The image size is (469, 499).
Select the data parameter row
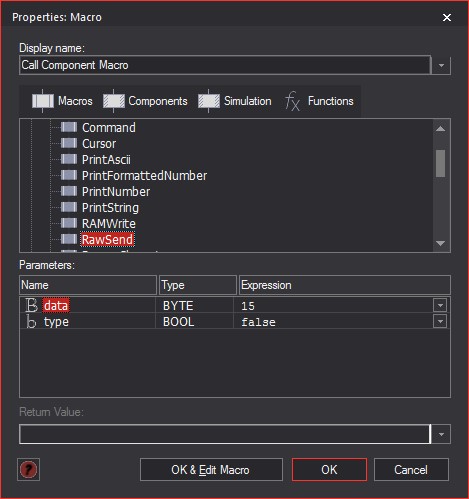pyautogui.click(x=235, y=305)
